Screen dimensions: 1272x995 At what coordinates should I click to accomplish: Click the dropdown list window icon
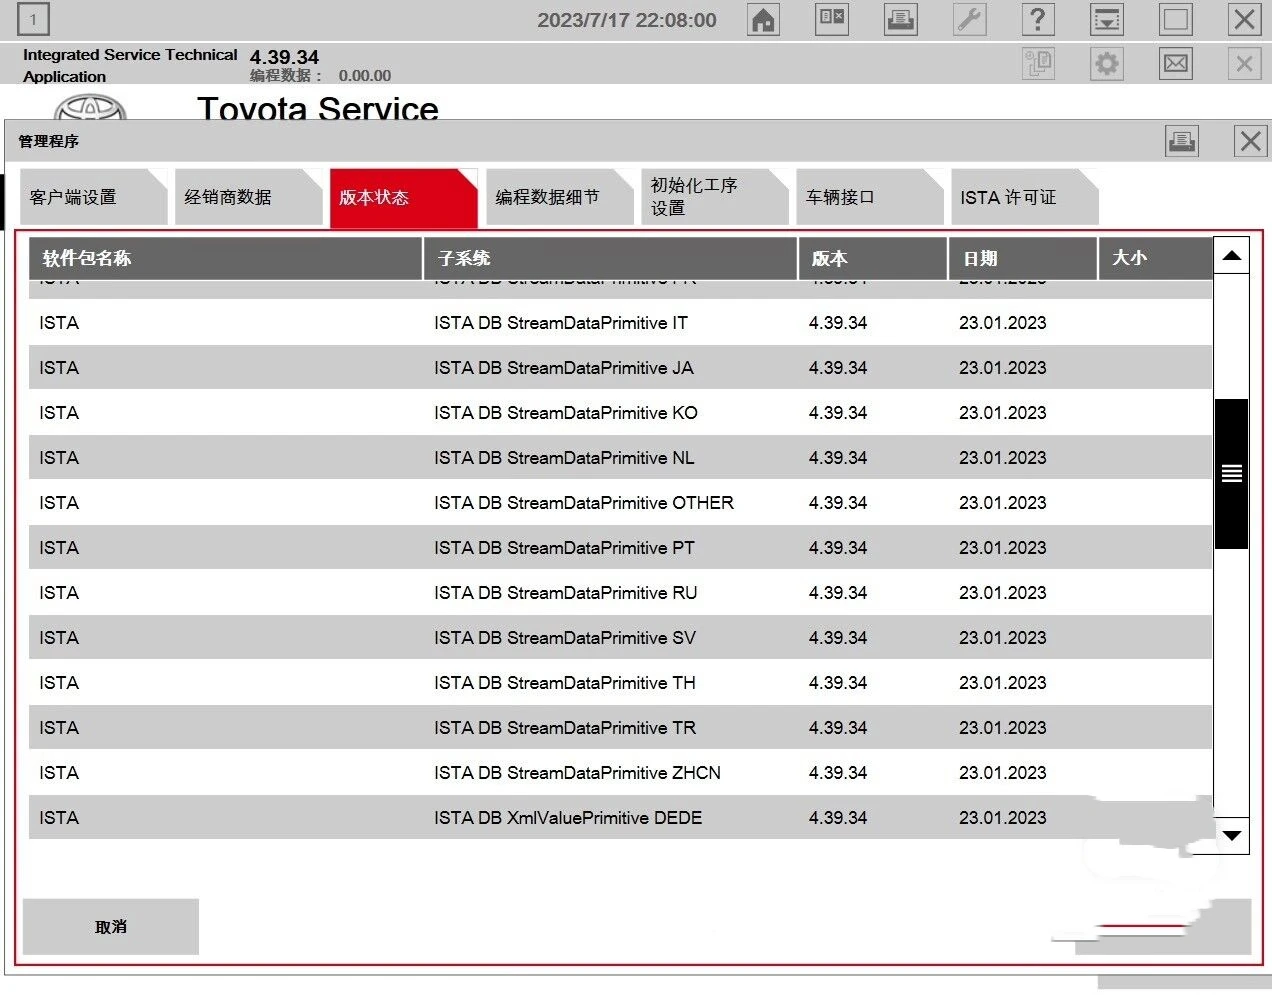(1107, 19)
